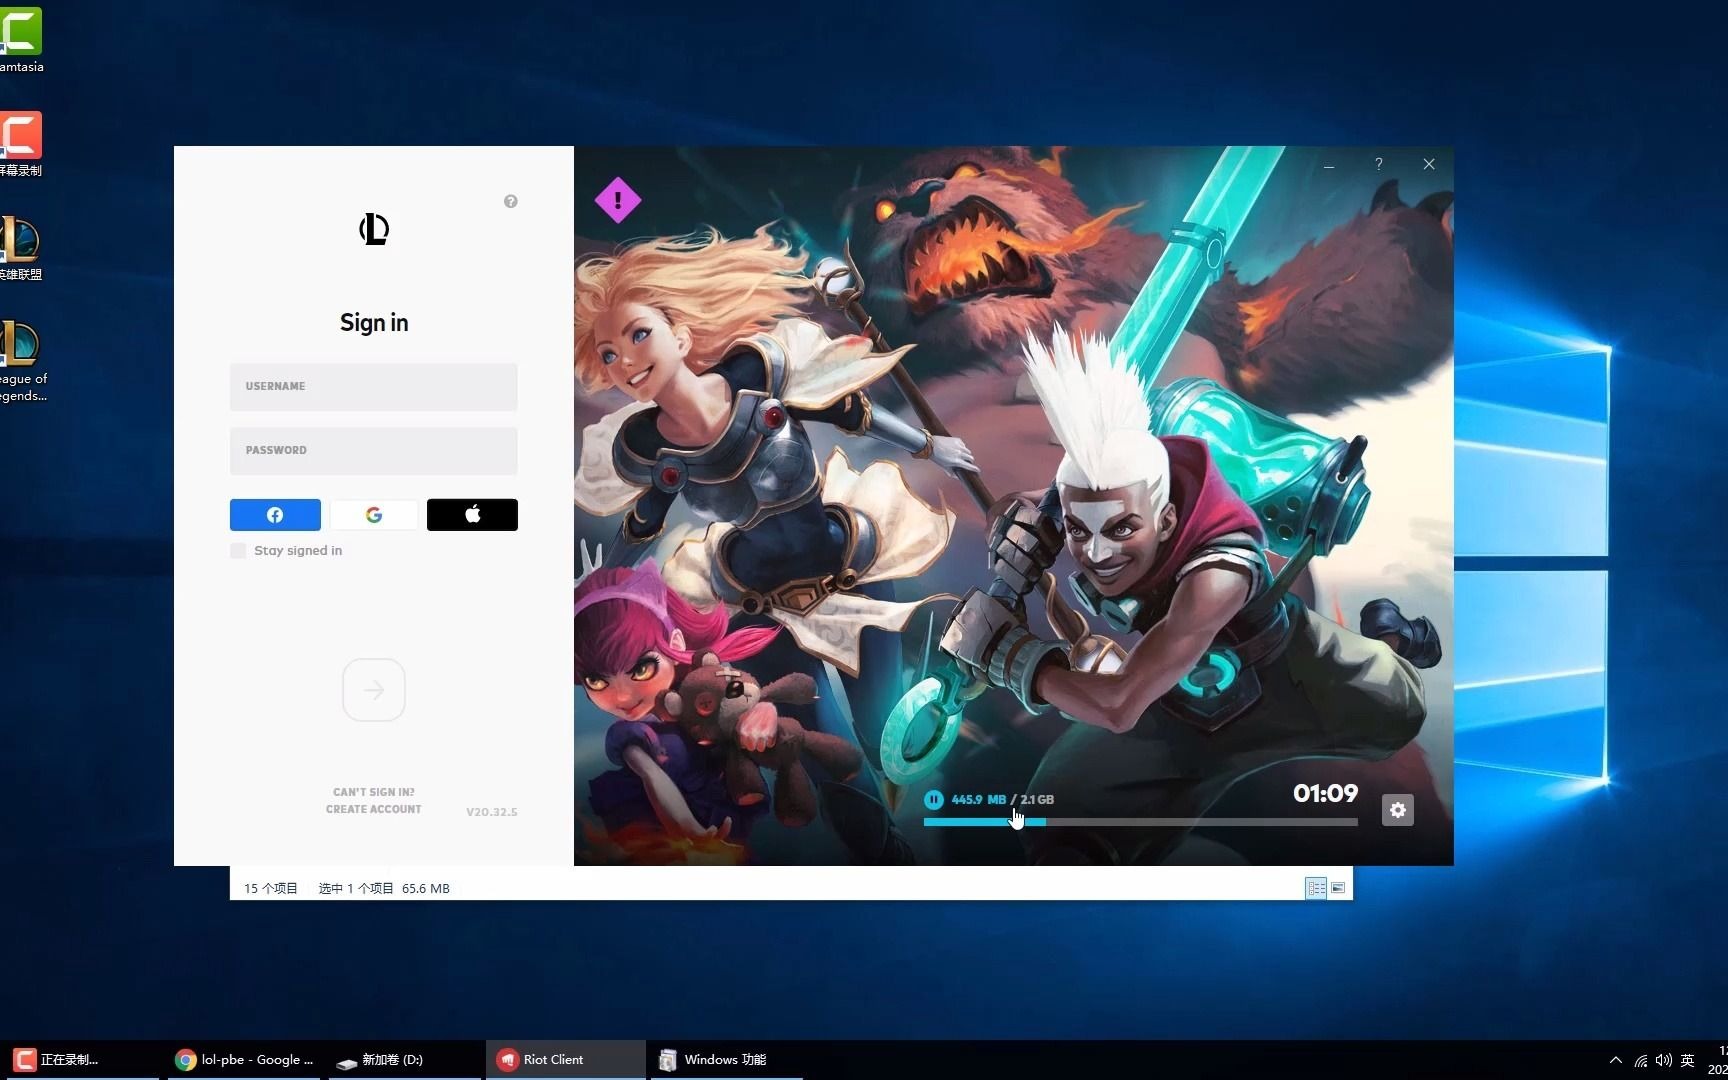Open the League of Legends desktop shortcut

pos(23,361)
